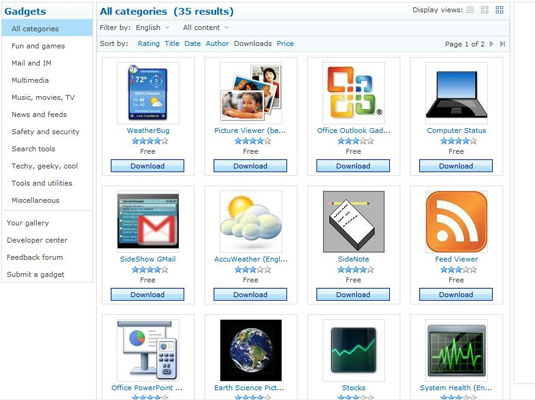The height and width of the screenshot is (400, 535).
Task: Select Search tools category
Action: pyautogui.click(x=33, y=149)
